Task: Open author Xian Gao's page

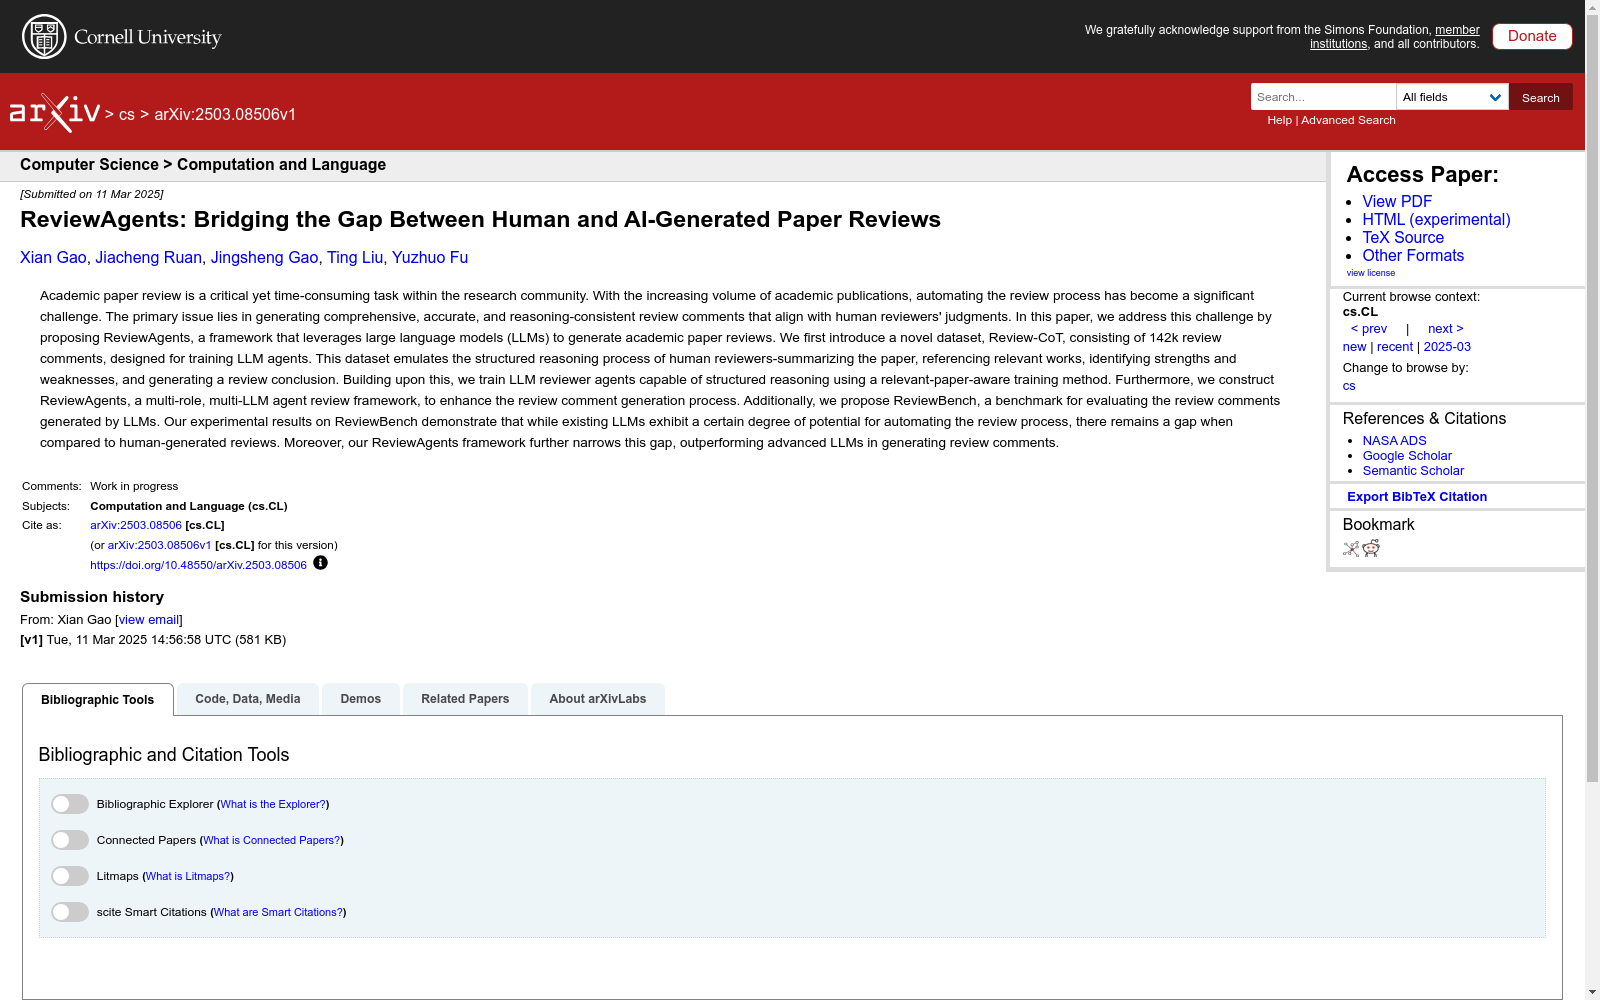Action: (53, 257)
